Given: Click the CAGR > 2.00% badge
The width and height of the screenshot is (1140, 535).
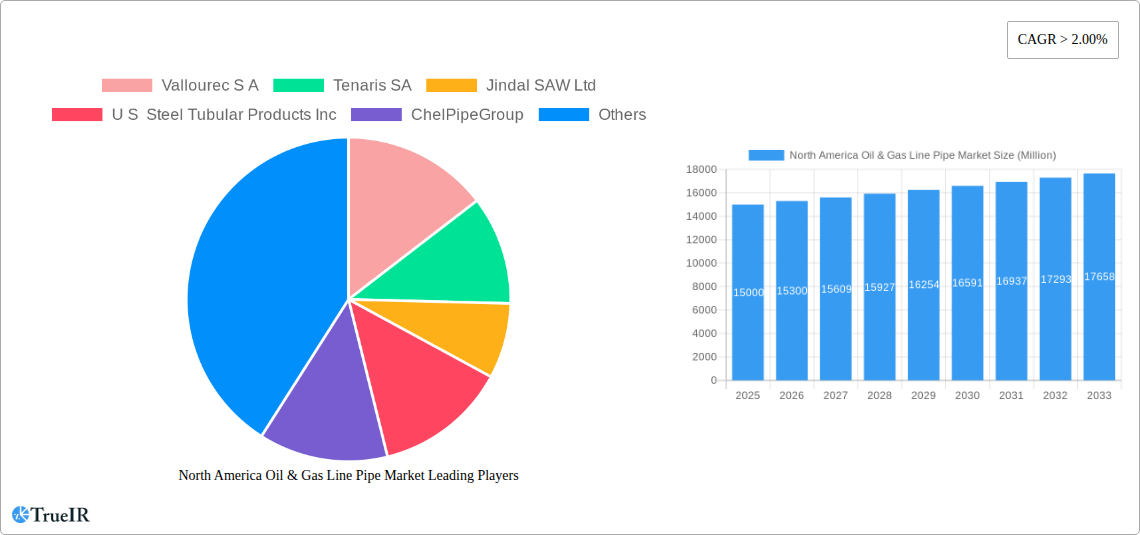Looking at the screenshot, I should point(1062,40).
